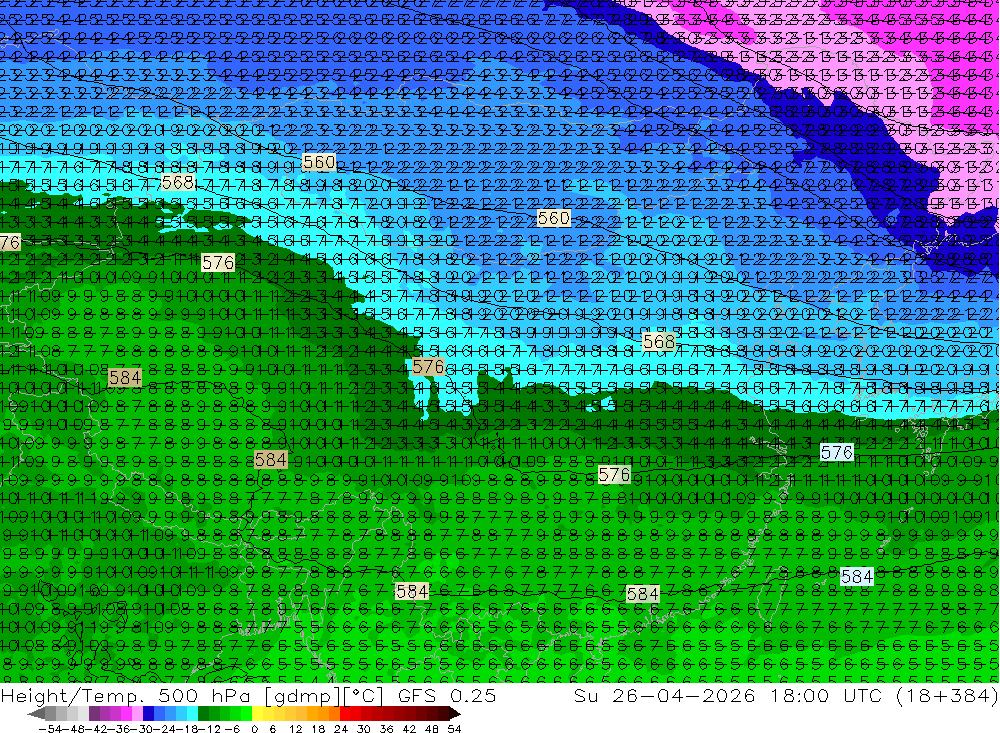Click the pale-blue '584' contour label
Viewport: 1000px width, 733px height.
pos(856,577)
